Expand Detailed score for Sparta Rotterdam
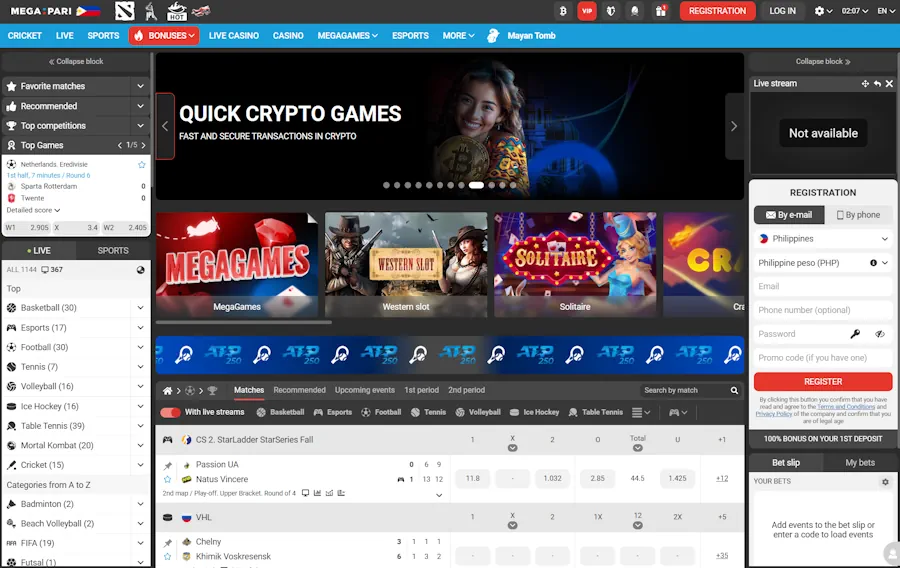 click(33, 211)
